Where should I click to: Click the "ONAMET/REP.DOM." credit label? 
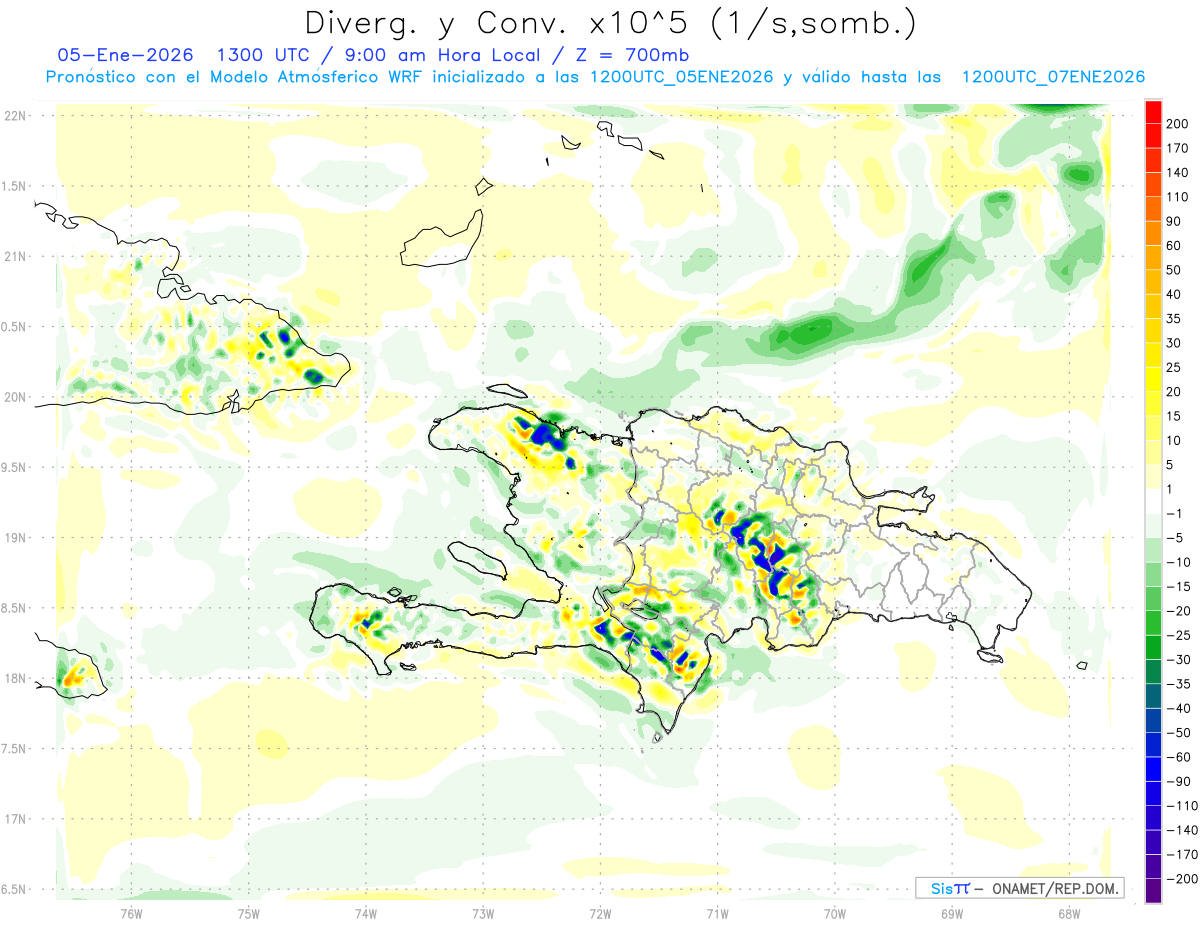(x=1056, y=888)
